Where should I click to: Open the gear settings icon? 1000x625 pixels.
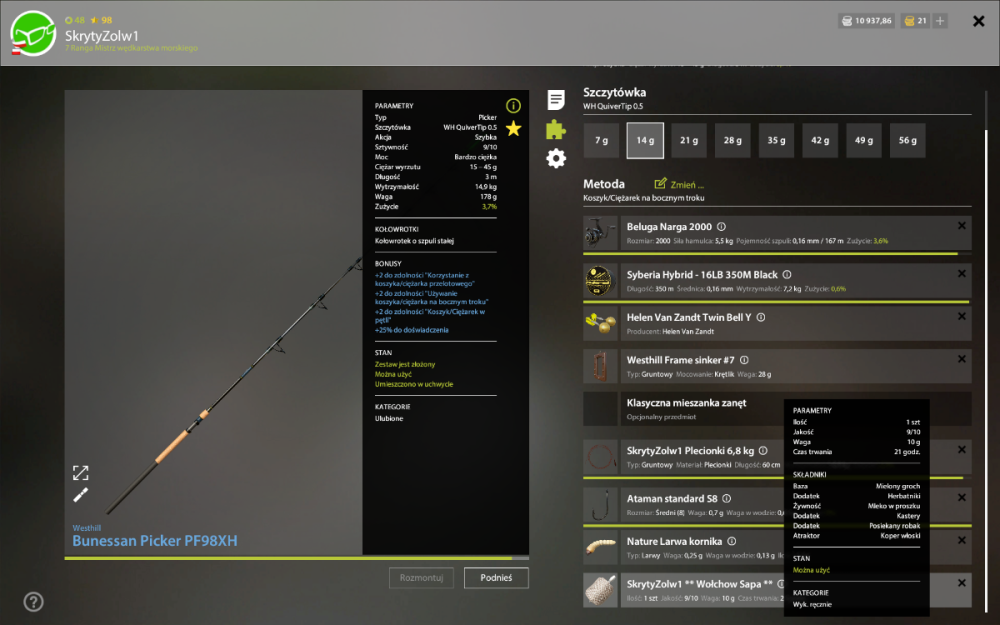pos(556,158)
